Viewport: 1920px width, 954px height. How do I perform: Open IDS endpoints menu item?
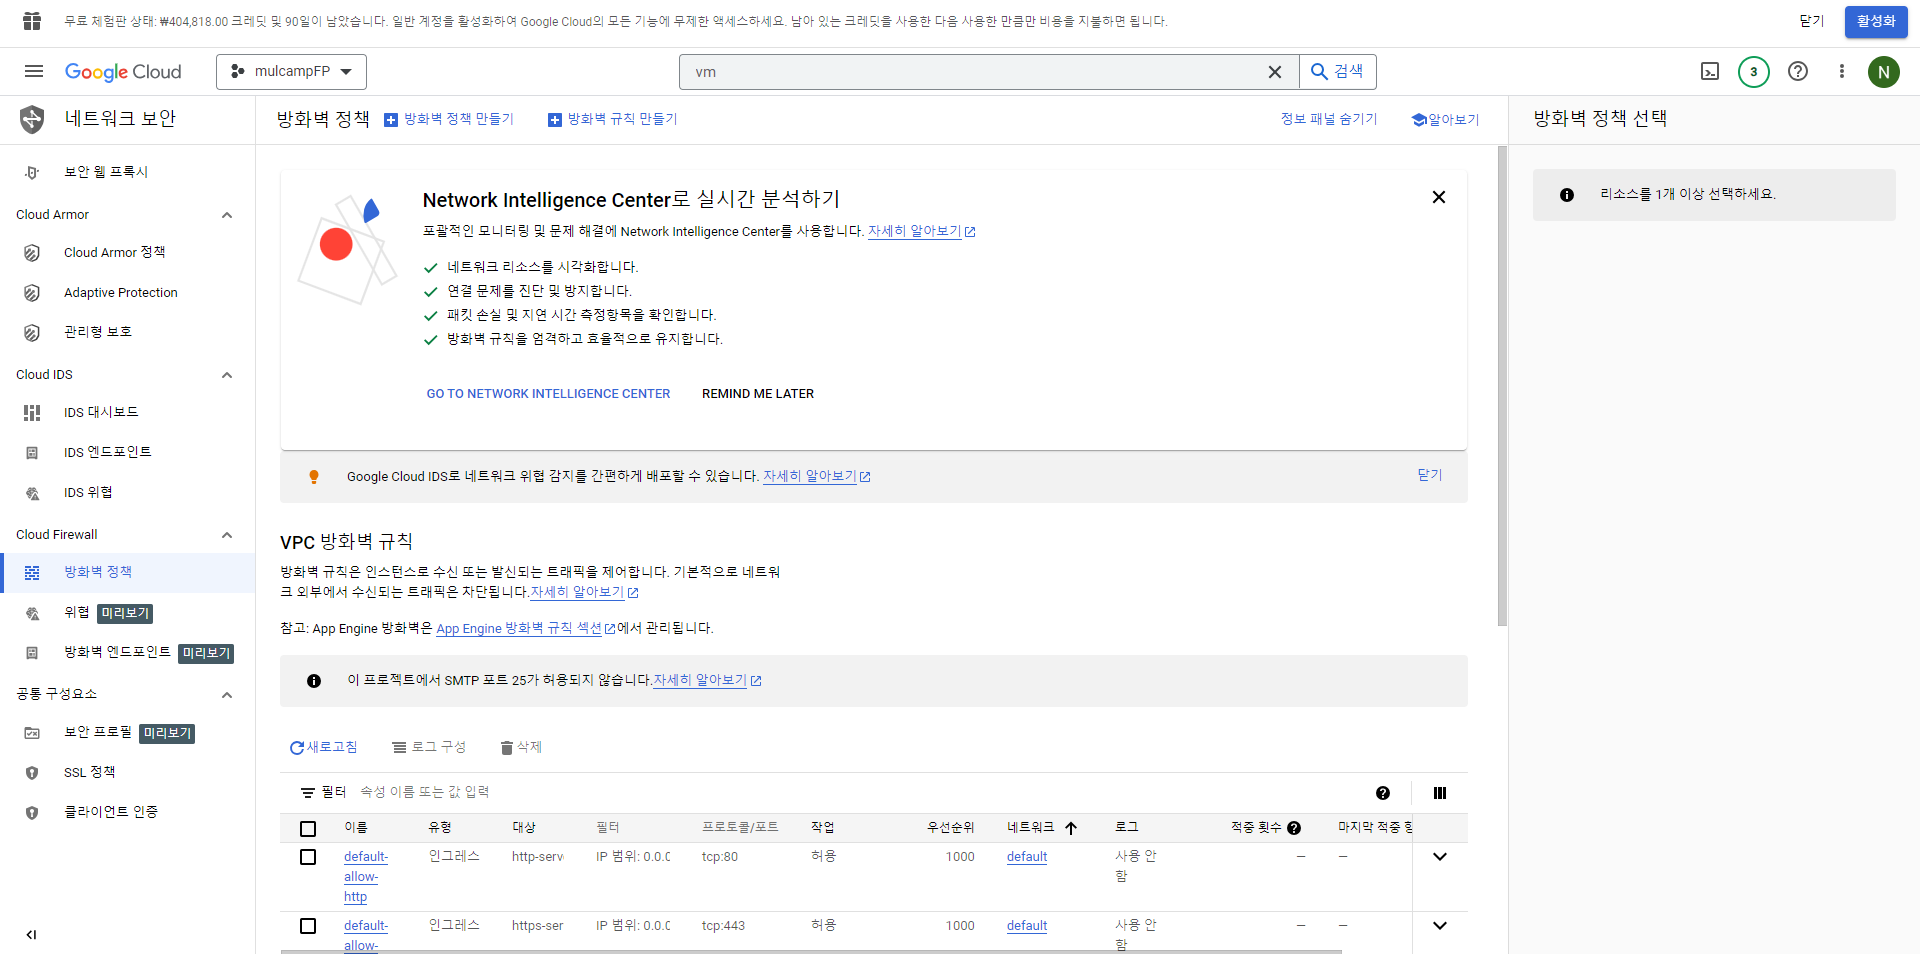pyautogui.click(x=127, y=452)
